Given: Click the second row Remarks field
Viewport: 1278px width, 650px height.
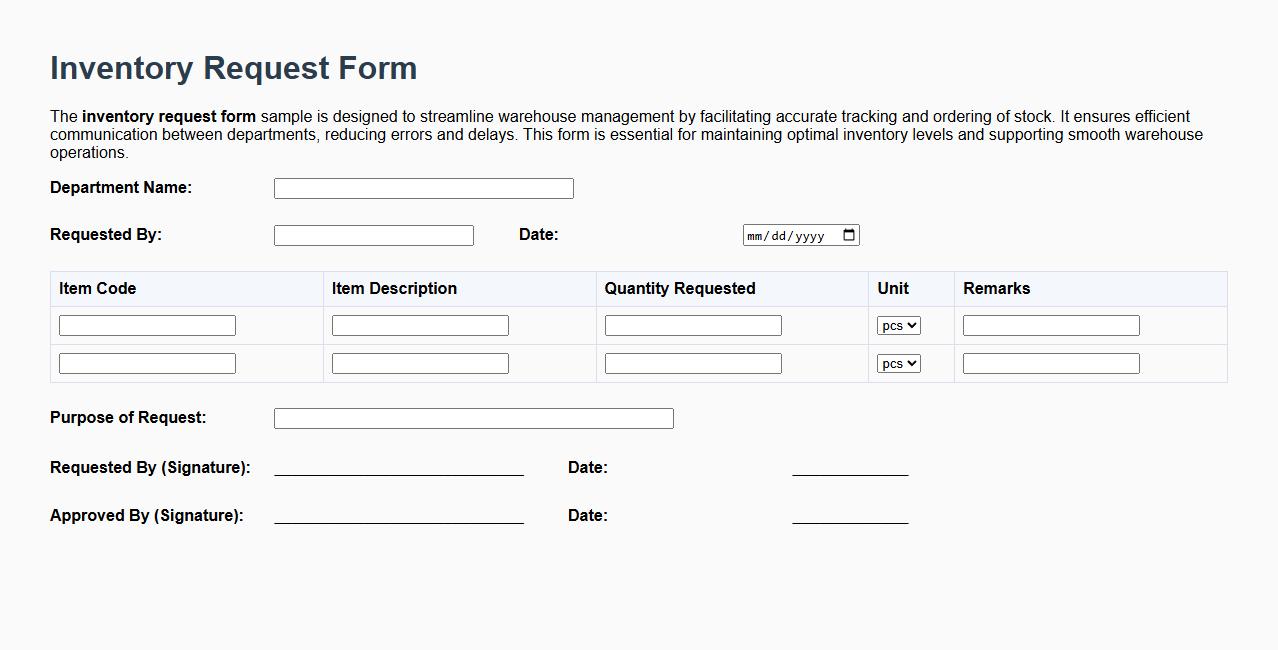Looking at the screenshot, I should tap(1049, 362).
